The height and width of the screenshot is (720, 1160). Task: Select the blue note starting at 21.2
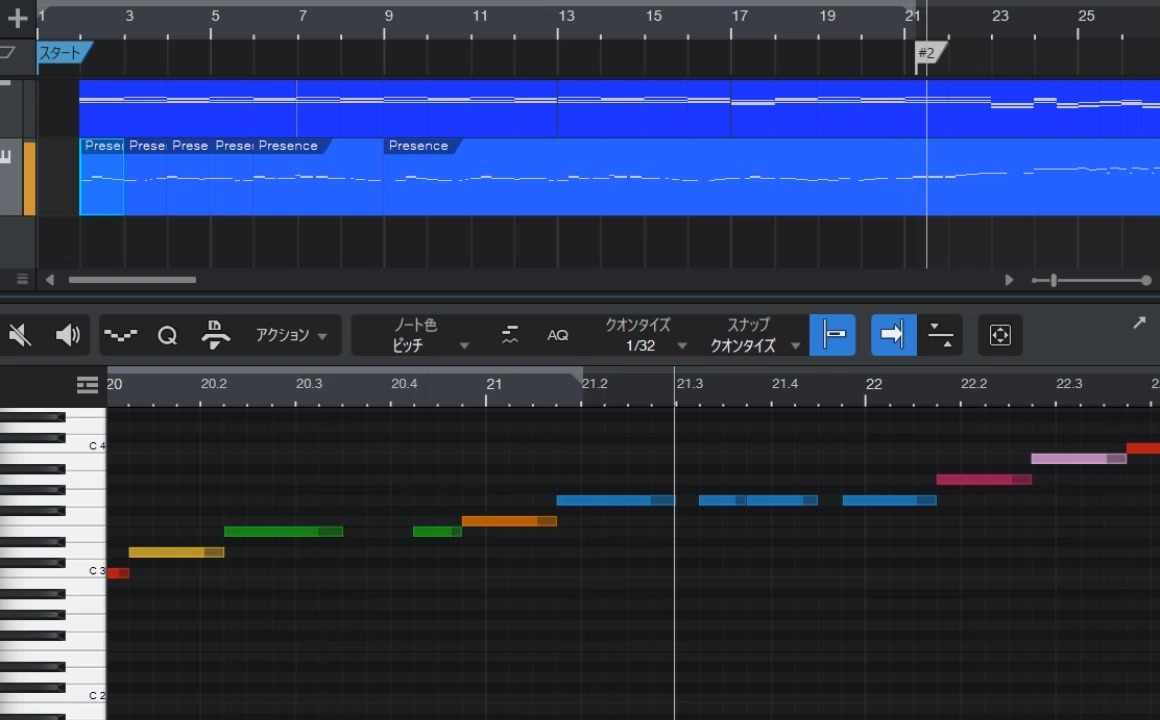(616, 500)
